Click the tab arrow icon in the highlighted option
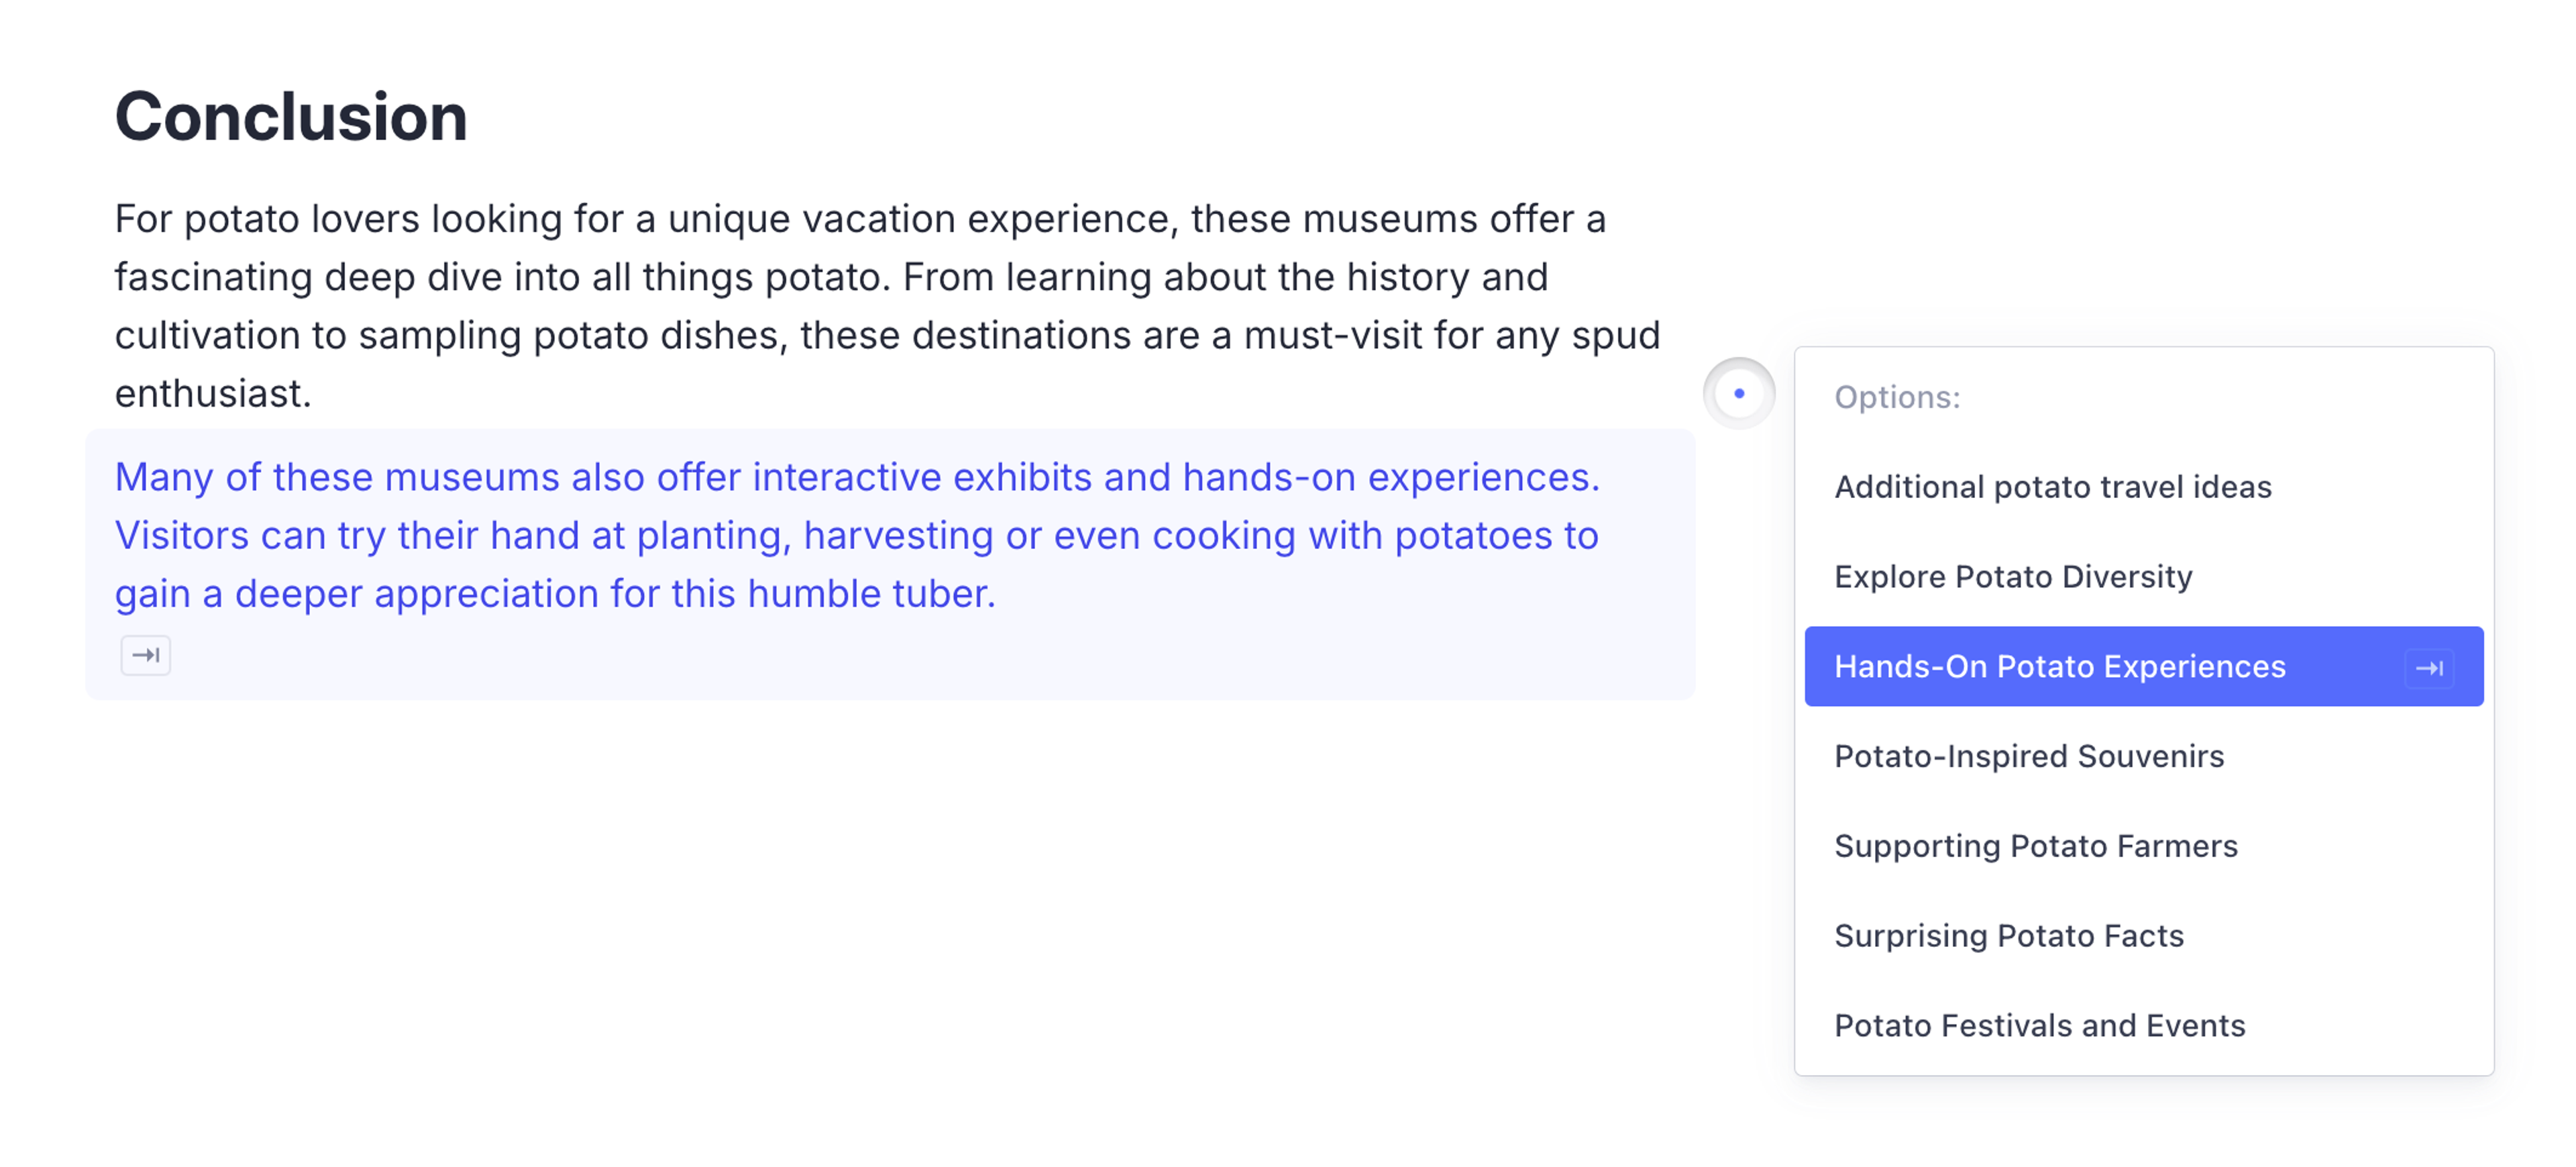Viewport: 2576px width, 1167px height. (2429, 667)
